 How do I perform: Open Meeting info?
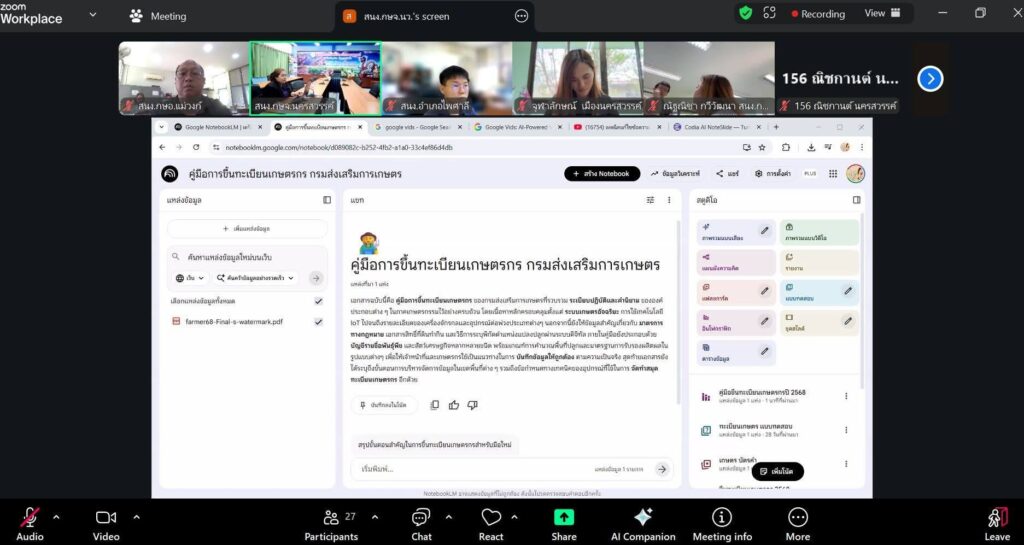(x=721, y=517)
